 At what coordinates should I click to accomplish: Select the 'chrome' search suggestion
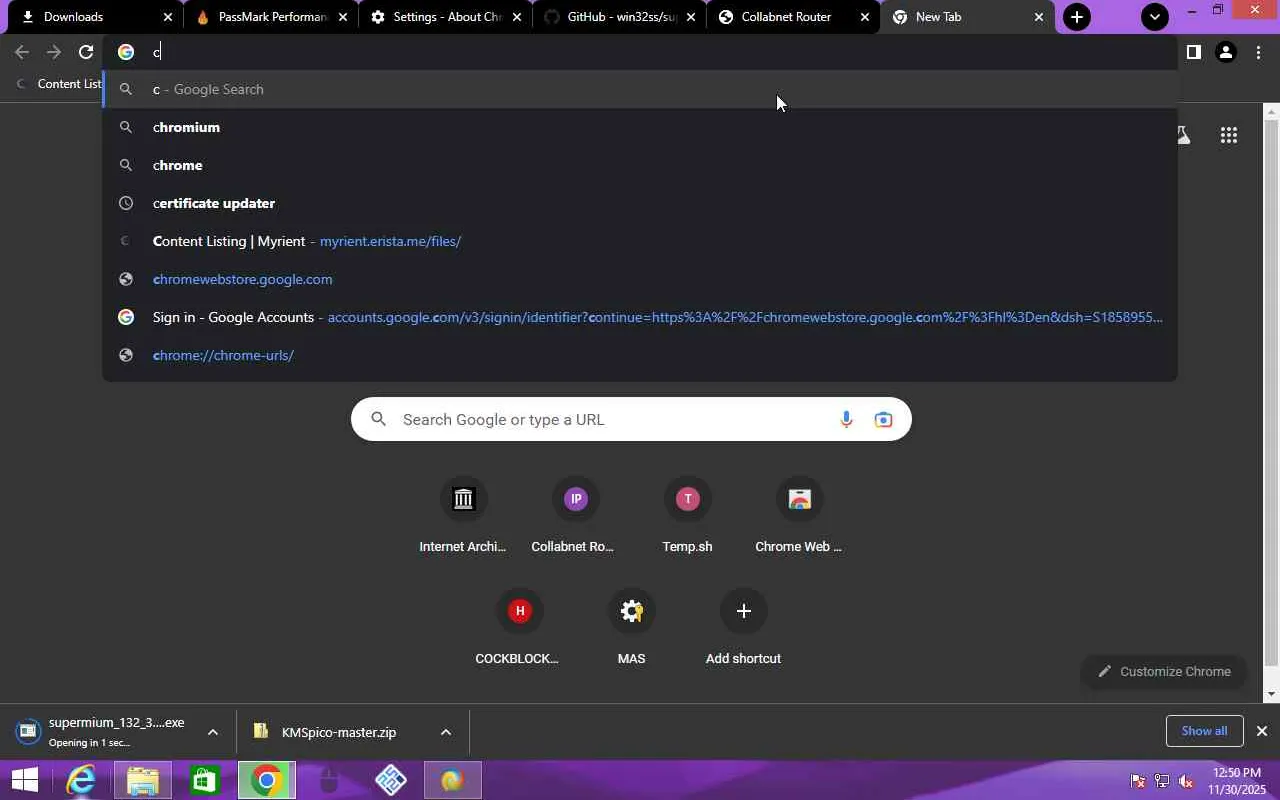640,165
